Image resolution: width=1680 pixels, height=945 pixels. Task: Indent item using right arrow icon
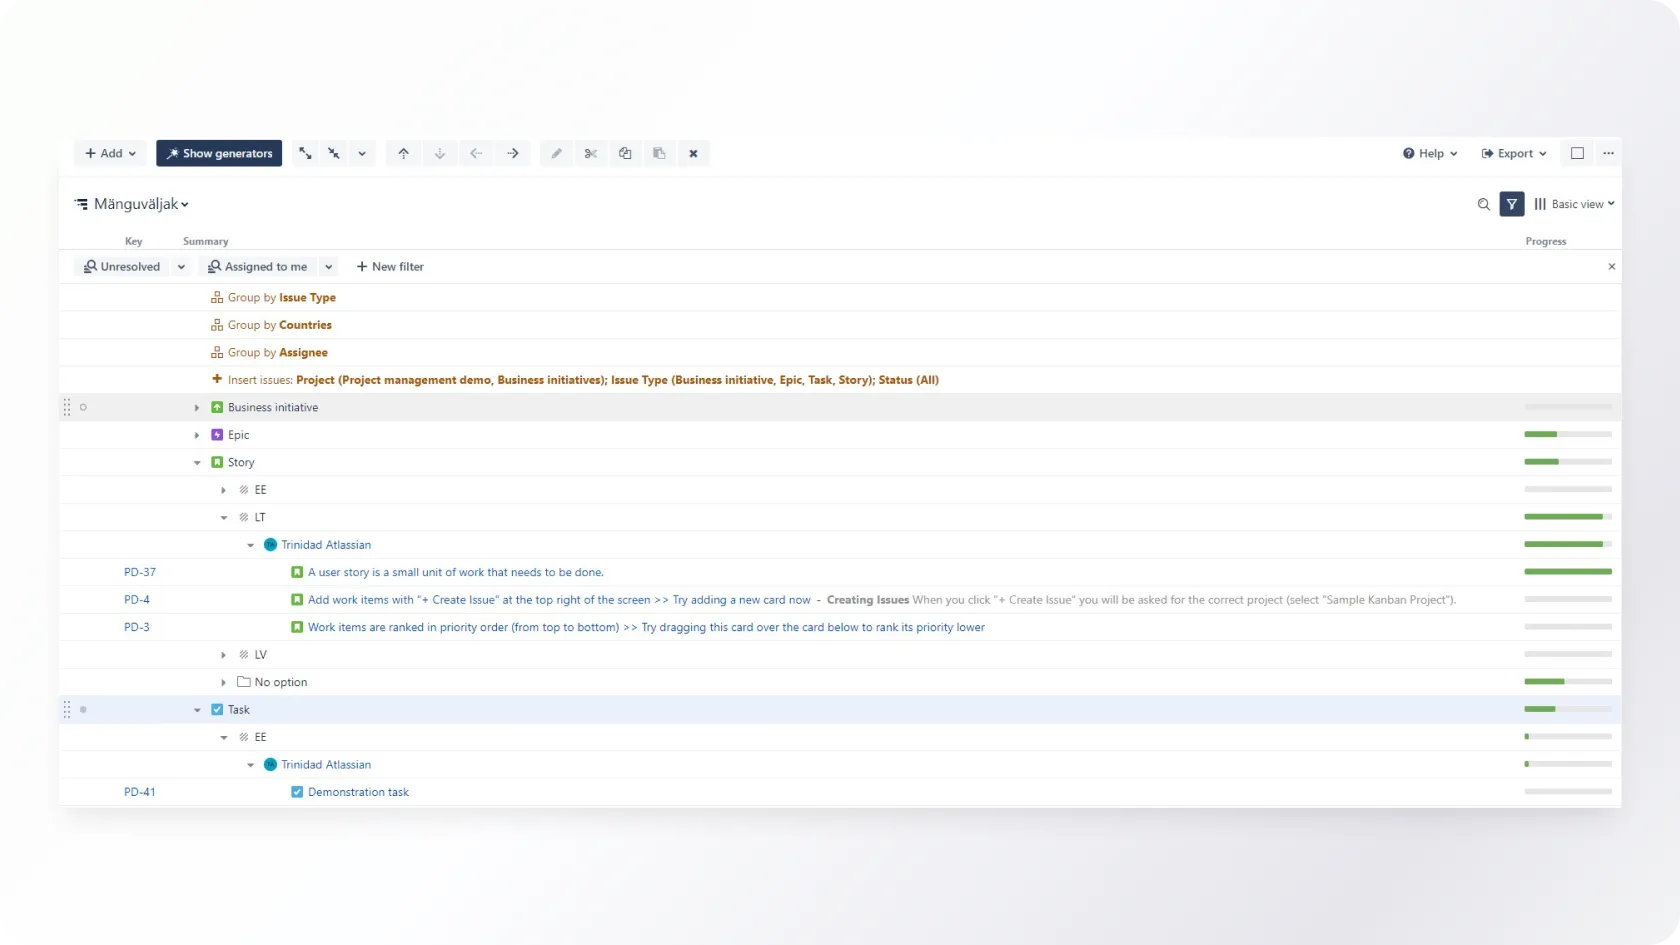(512, 153)
